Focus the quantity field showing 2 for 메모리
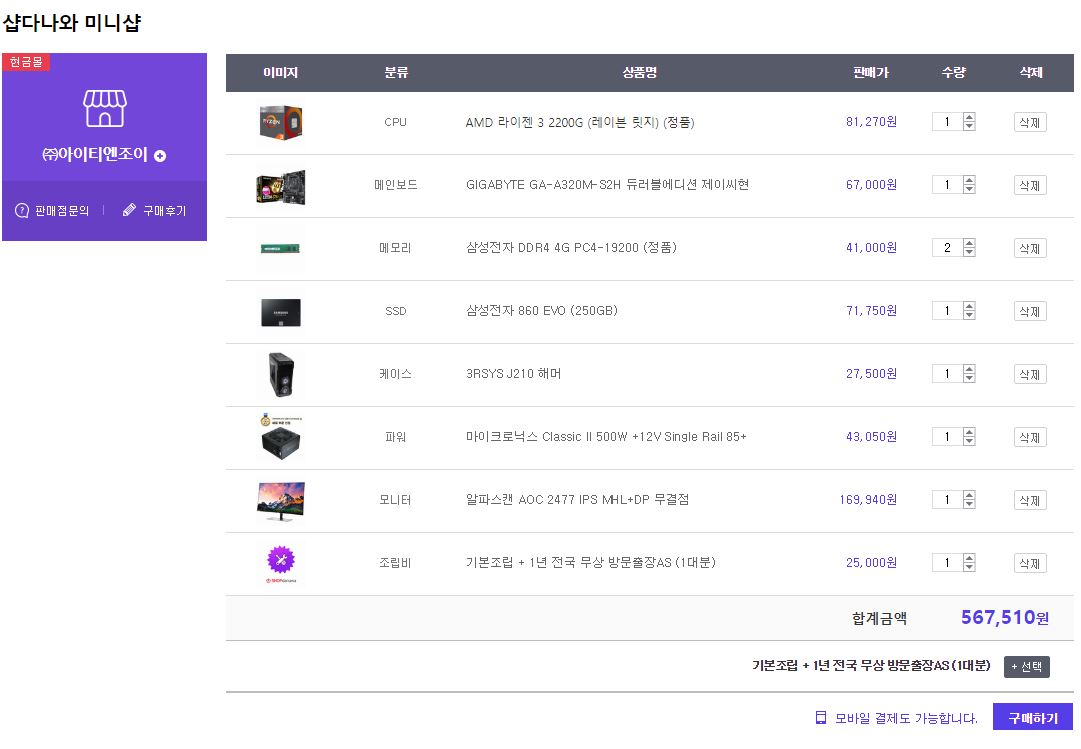The width and height of the screenshot is (1081, 749). click(947, 248)
